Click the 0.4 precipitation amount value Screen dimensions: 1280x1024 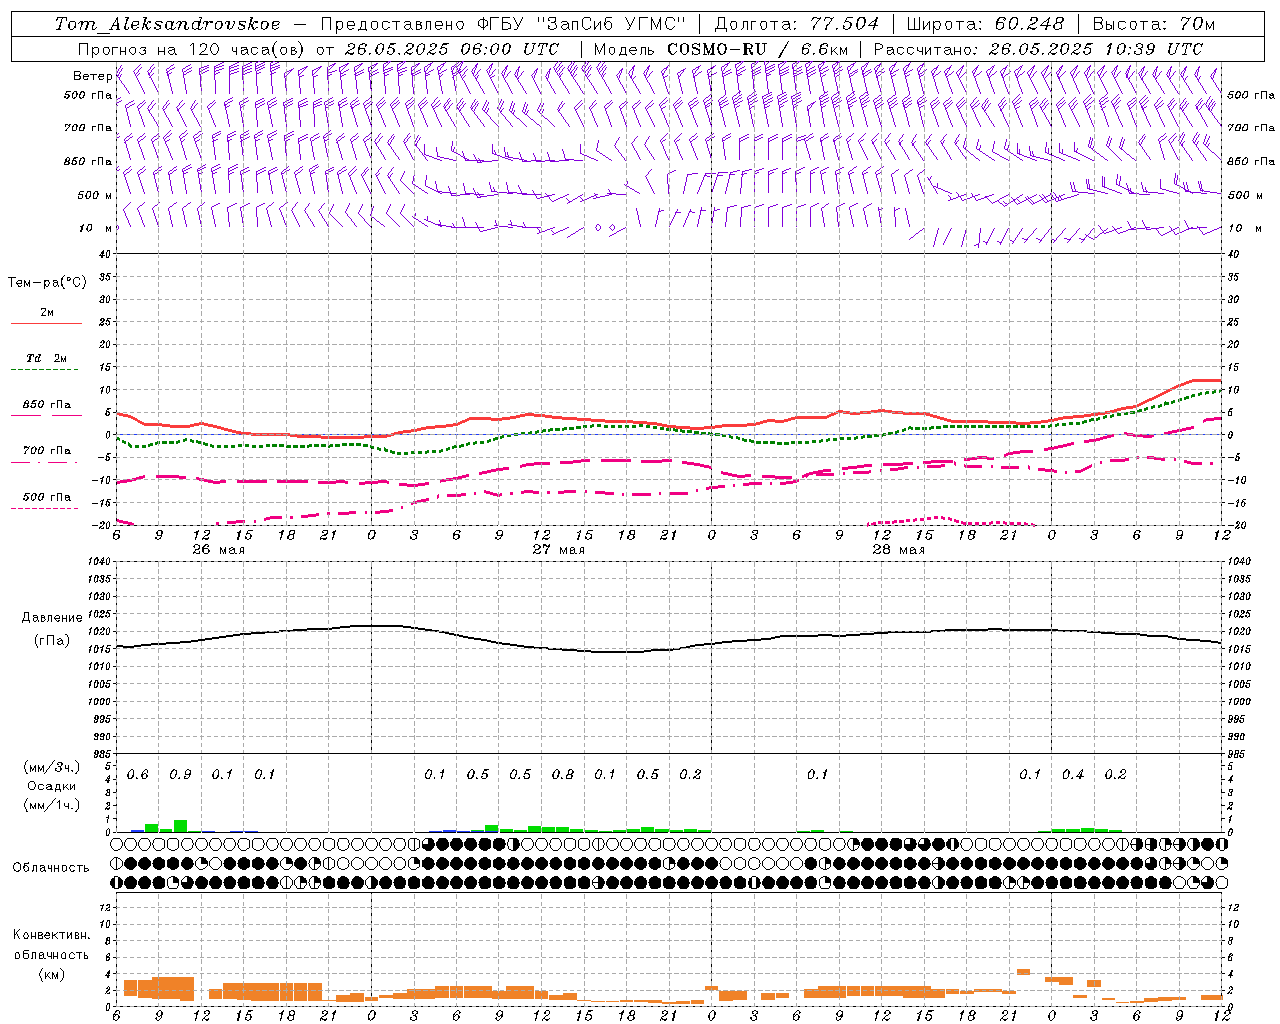[1073, 775]
